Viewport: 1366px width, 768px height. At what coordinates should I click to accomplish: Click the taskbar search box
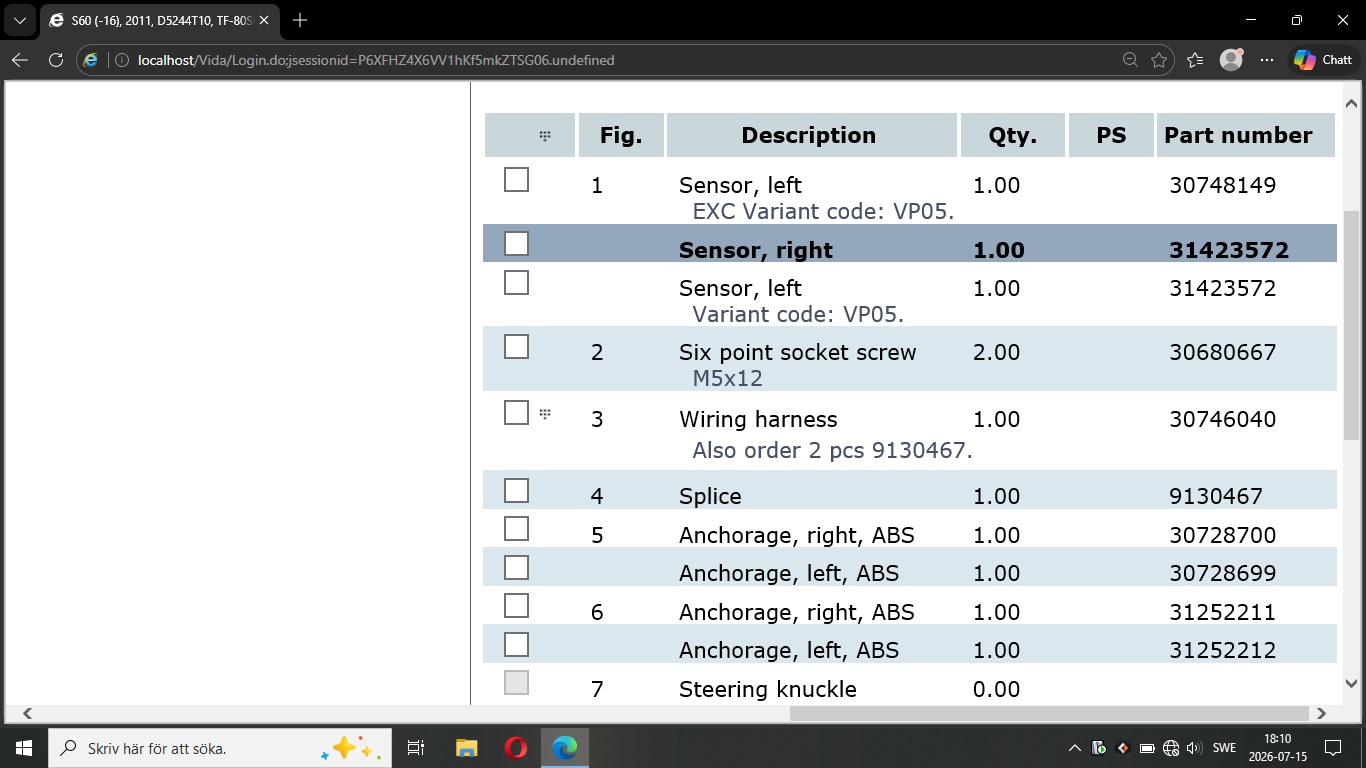point(222,747)
